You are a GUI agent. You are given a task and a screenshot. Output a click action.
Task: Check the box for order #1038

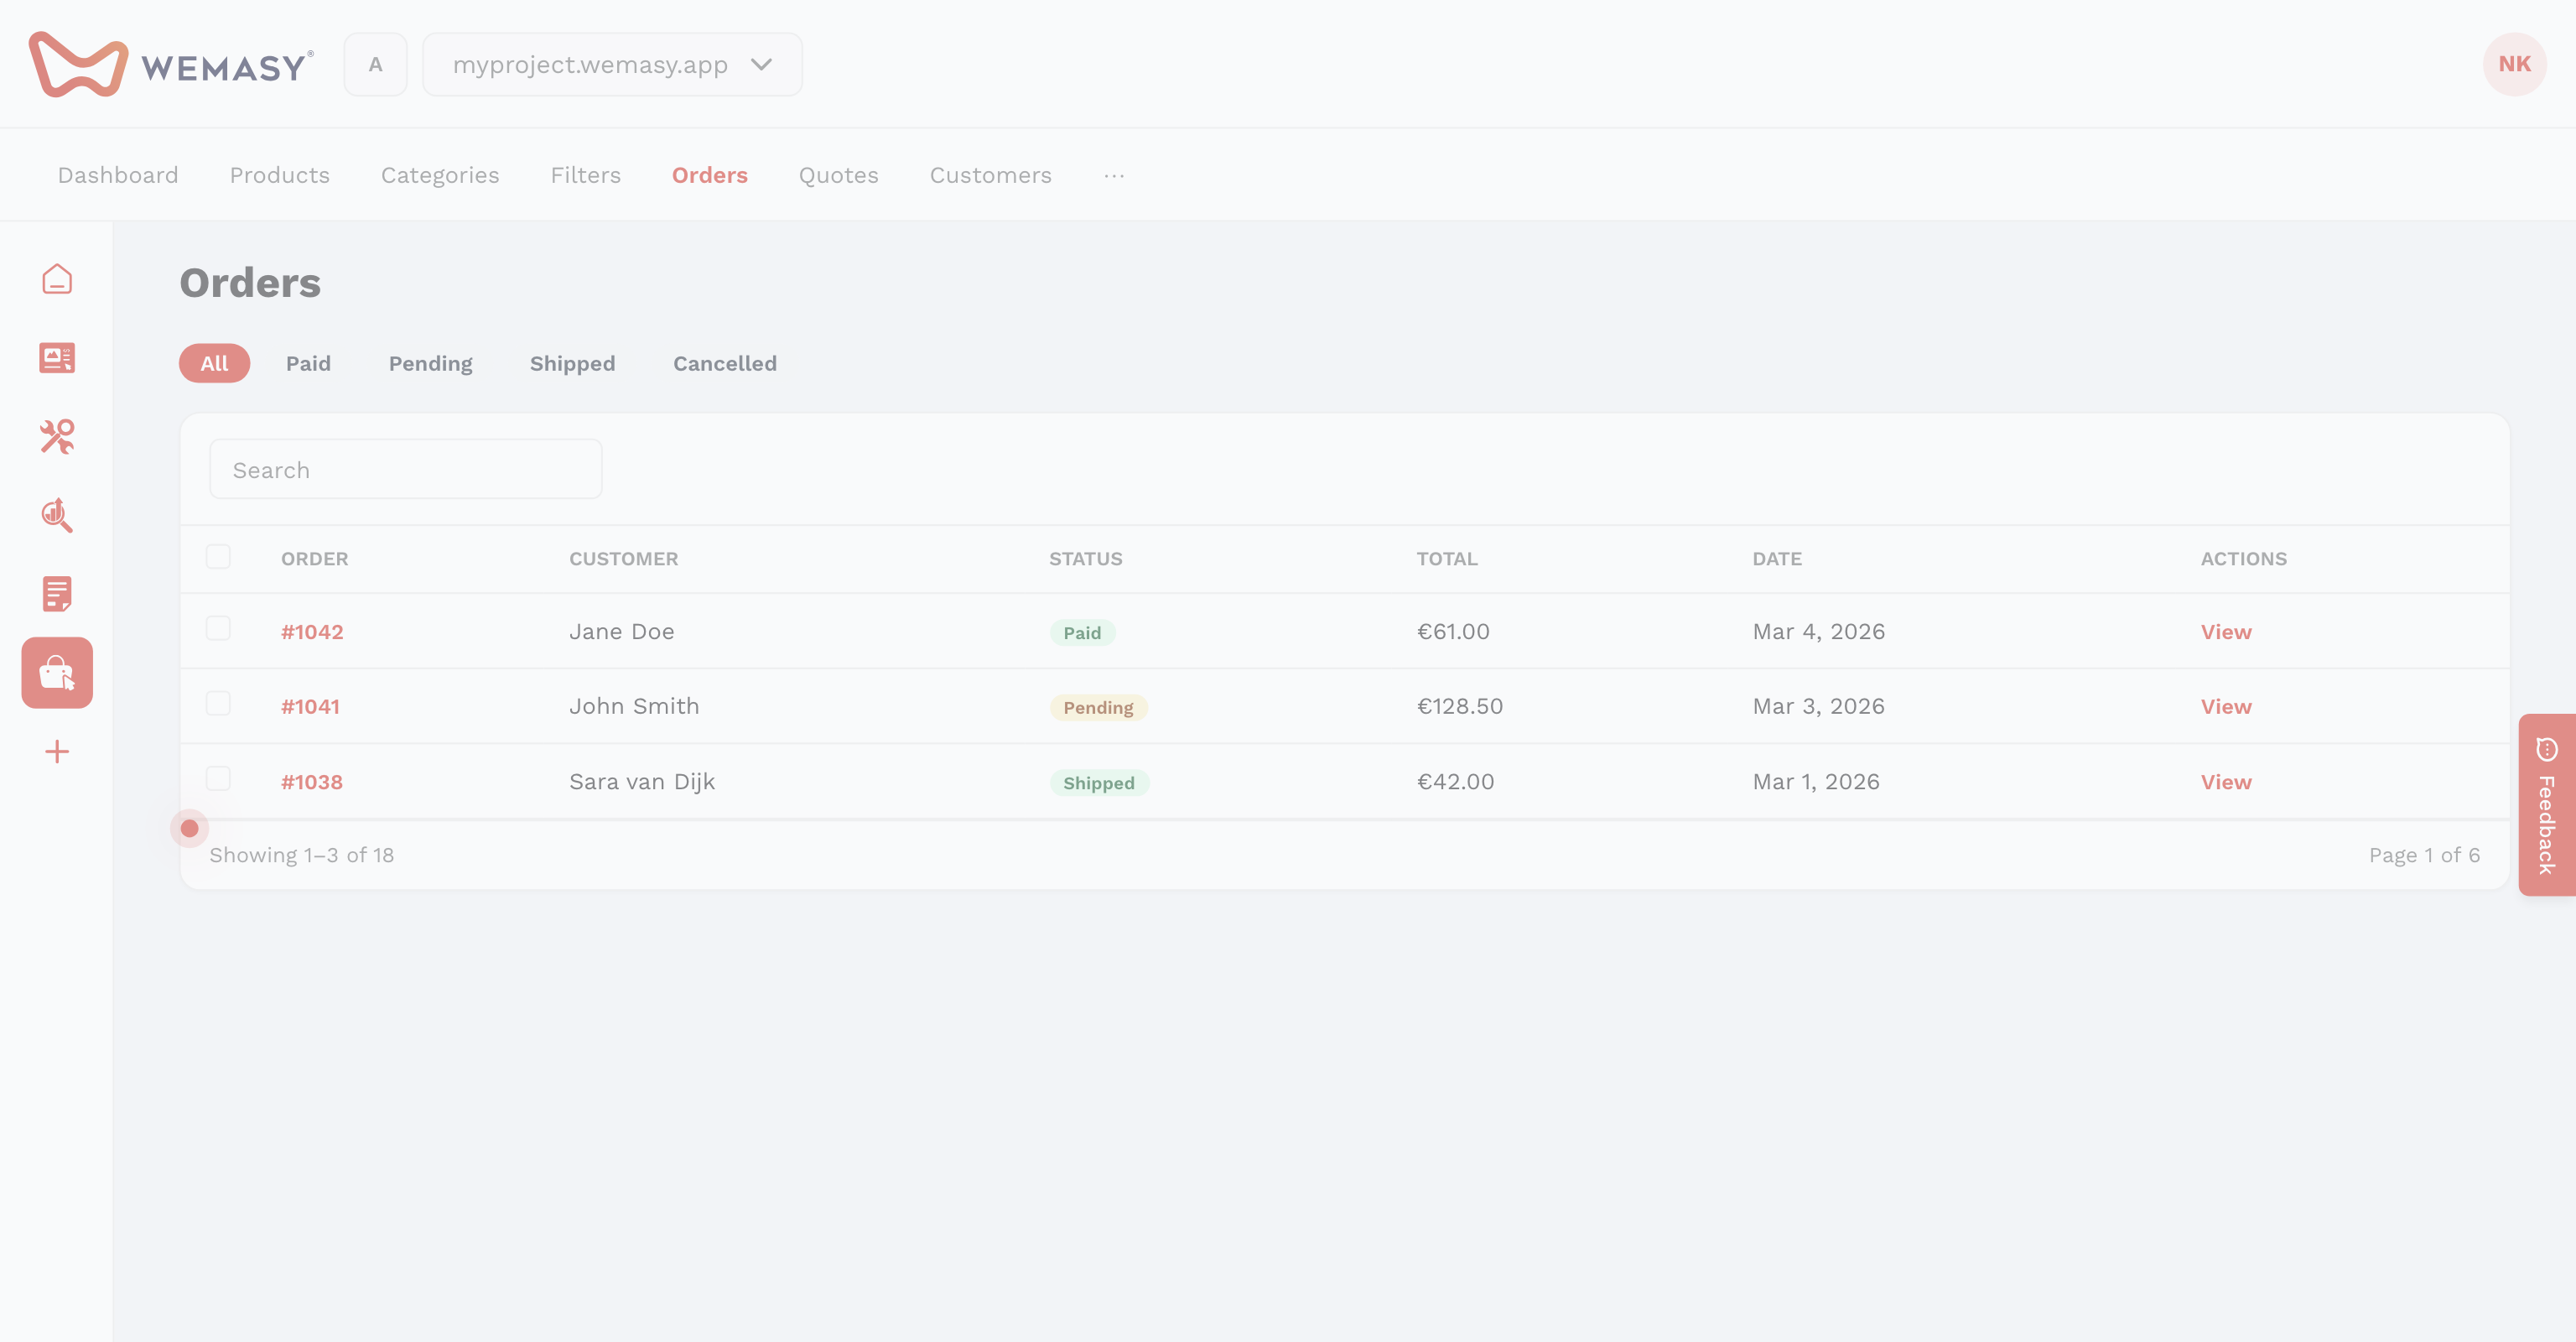tap(218, 778)
